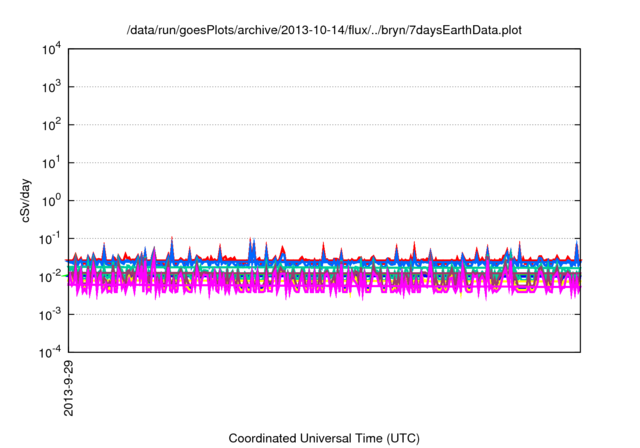640x448 pixels.
Task: Click the 10^3 y-axis tick label
Action: pyautogui.click(x=51, y=87)
